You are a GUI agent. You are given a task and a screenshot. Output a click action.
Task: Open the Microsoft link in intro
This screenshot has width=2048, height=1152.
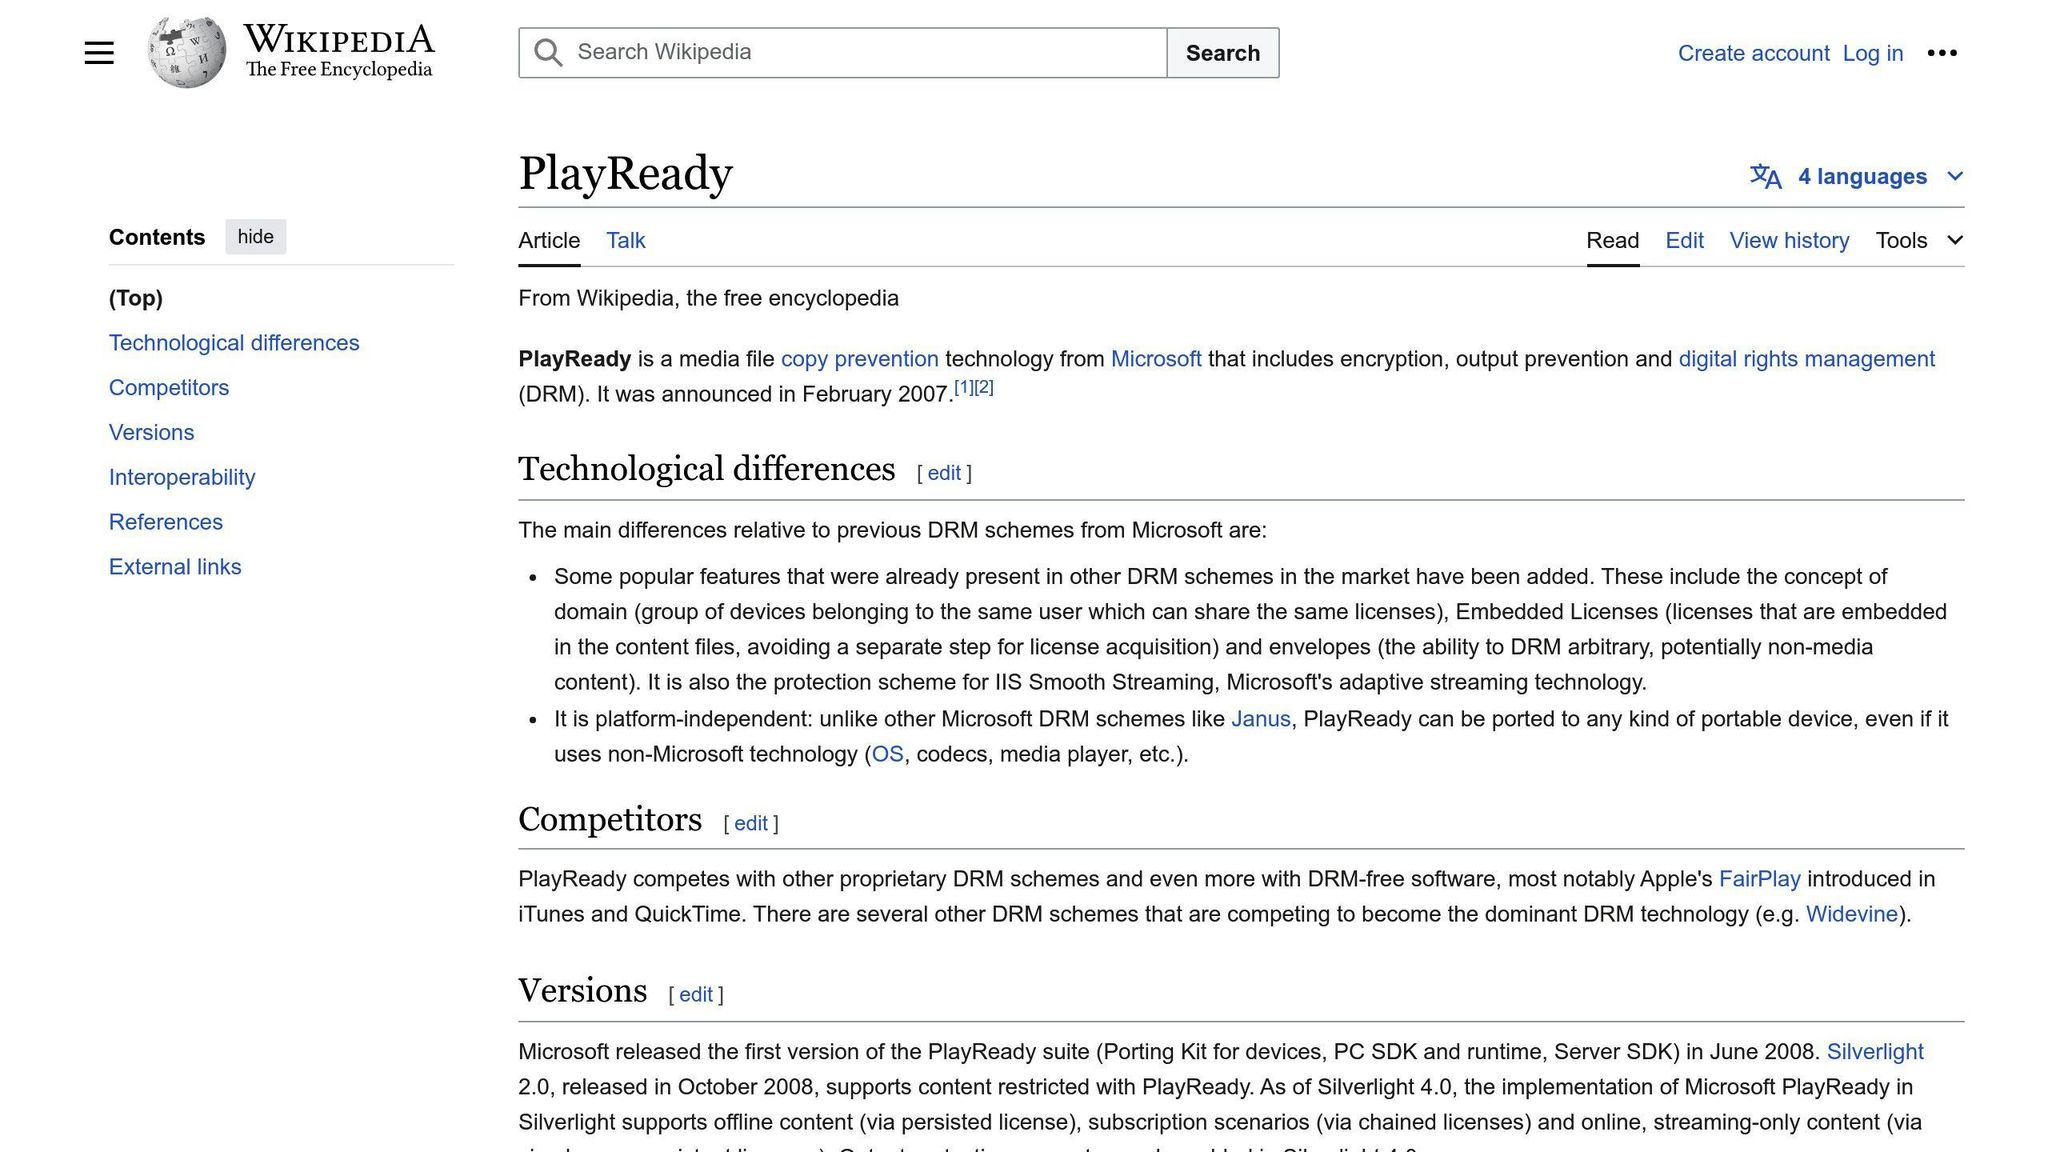pyautogui.click(x=1156, y=359)
